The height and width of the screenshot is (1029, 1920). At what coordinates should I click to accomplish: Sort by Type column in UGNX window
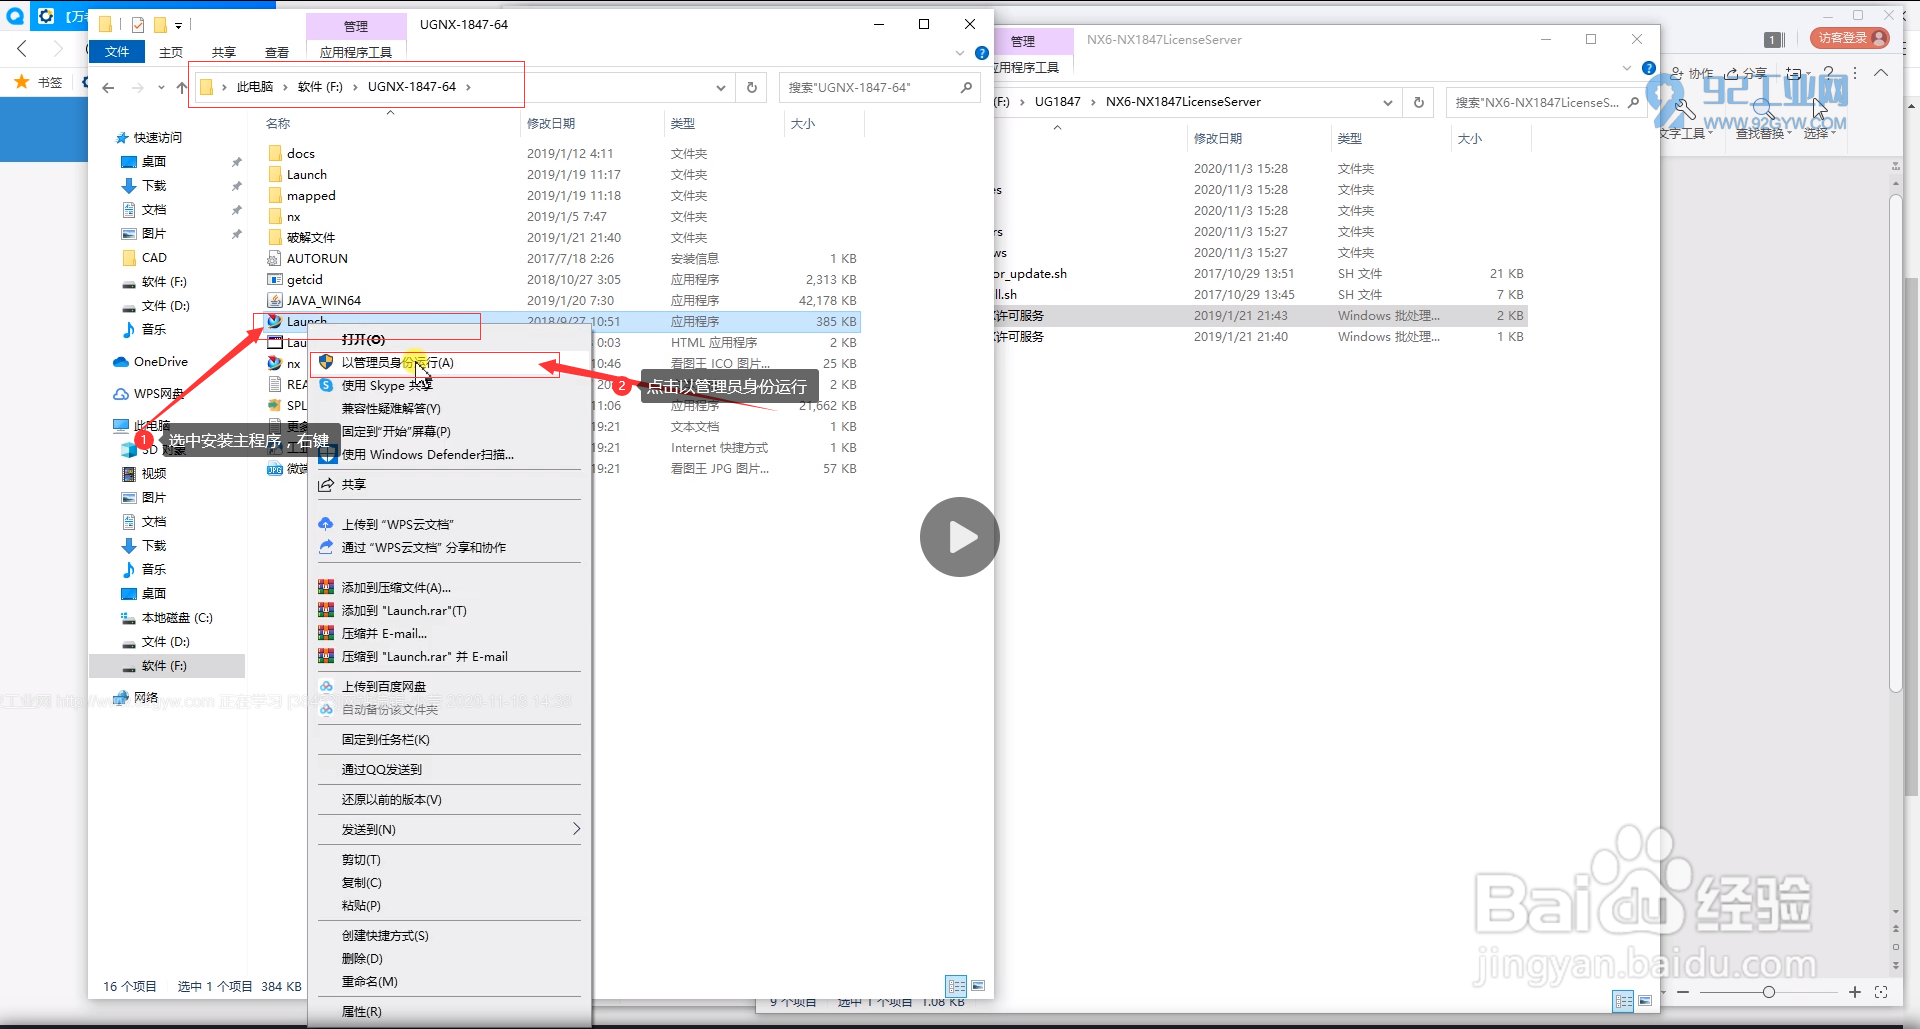click(x=682, y=123)
